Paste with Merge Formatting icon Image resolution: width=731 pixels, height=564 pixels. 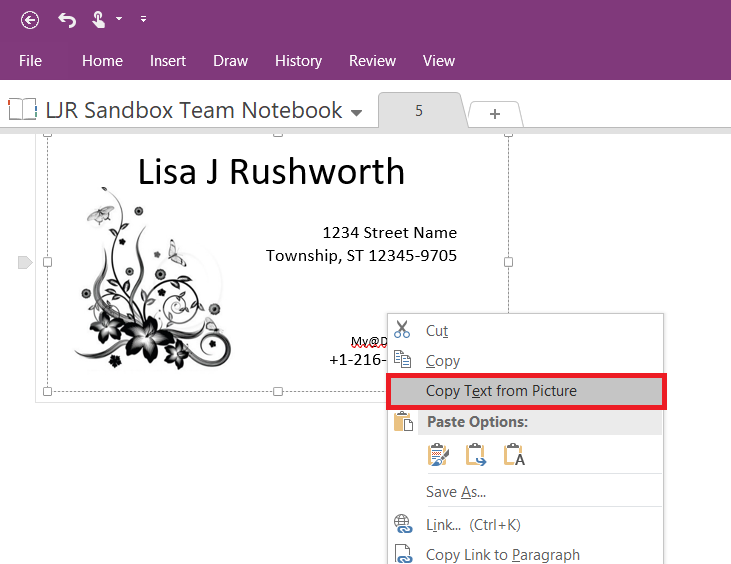click(x=476, y=454)
